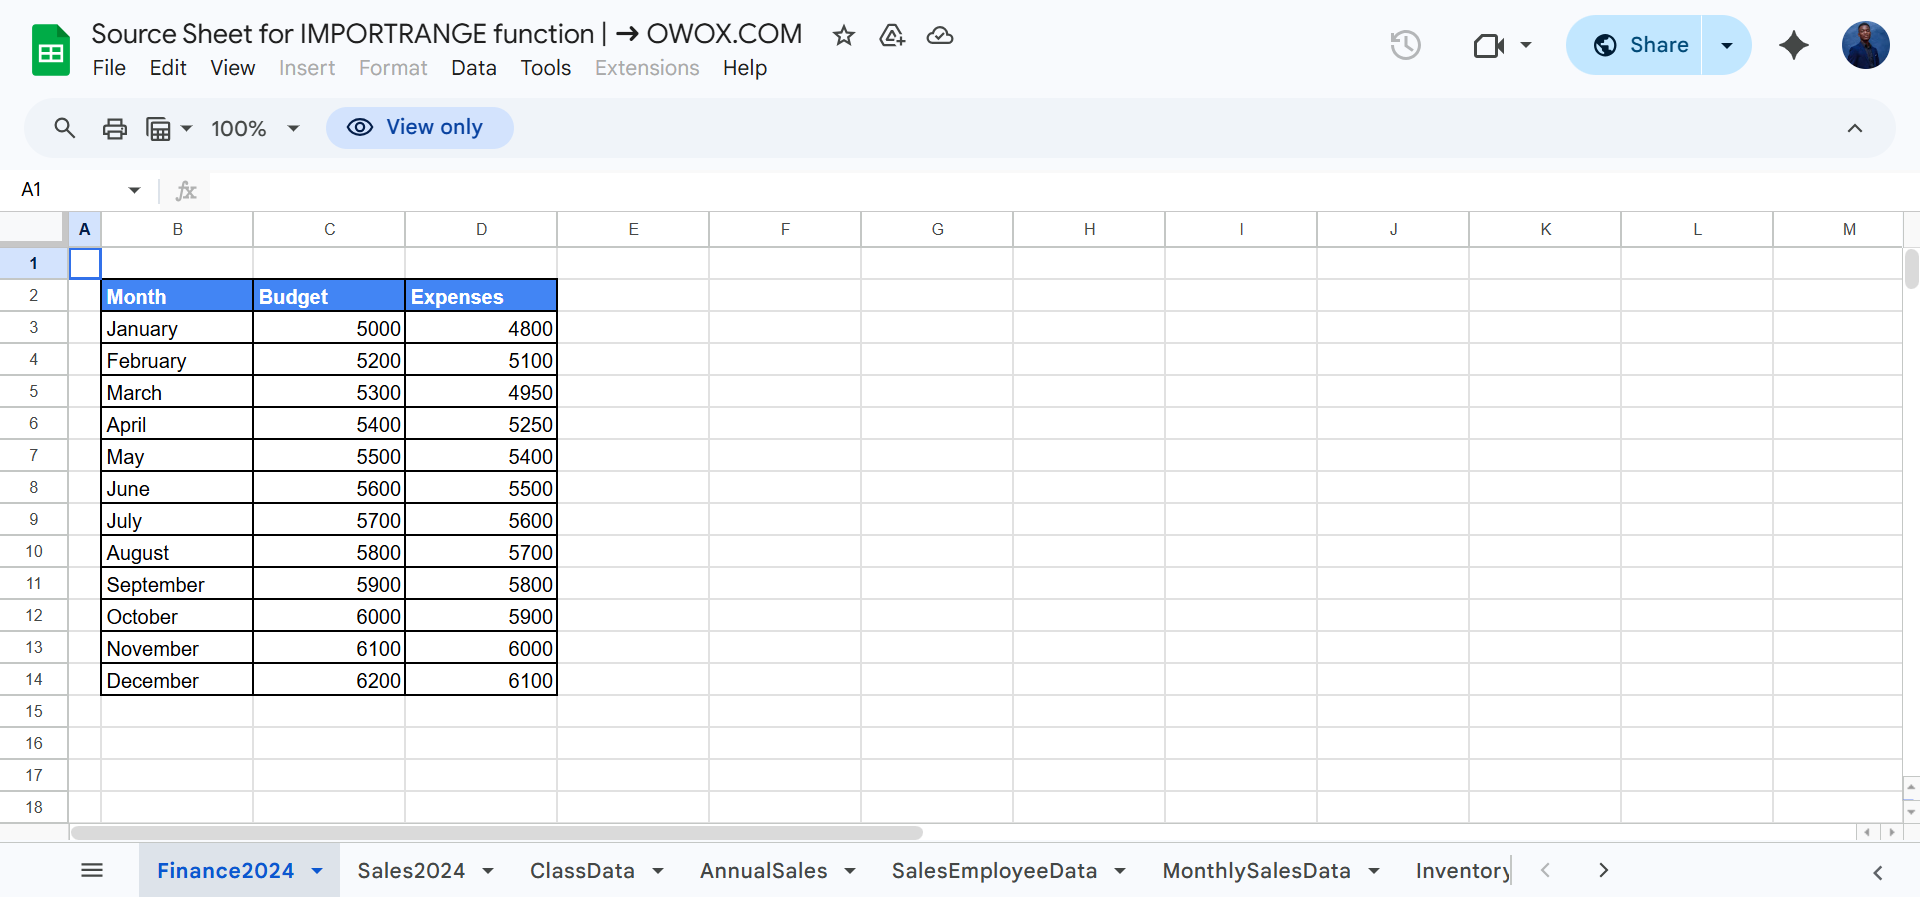This screenshot has width=1920, height=897.
Task: Click the Share button
Action: point(1634,45)
